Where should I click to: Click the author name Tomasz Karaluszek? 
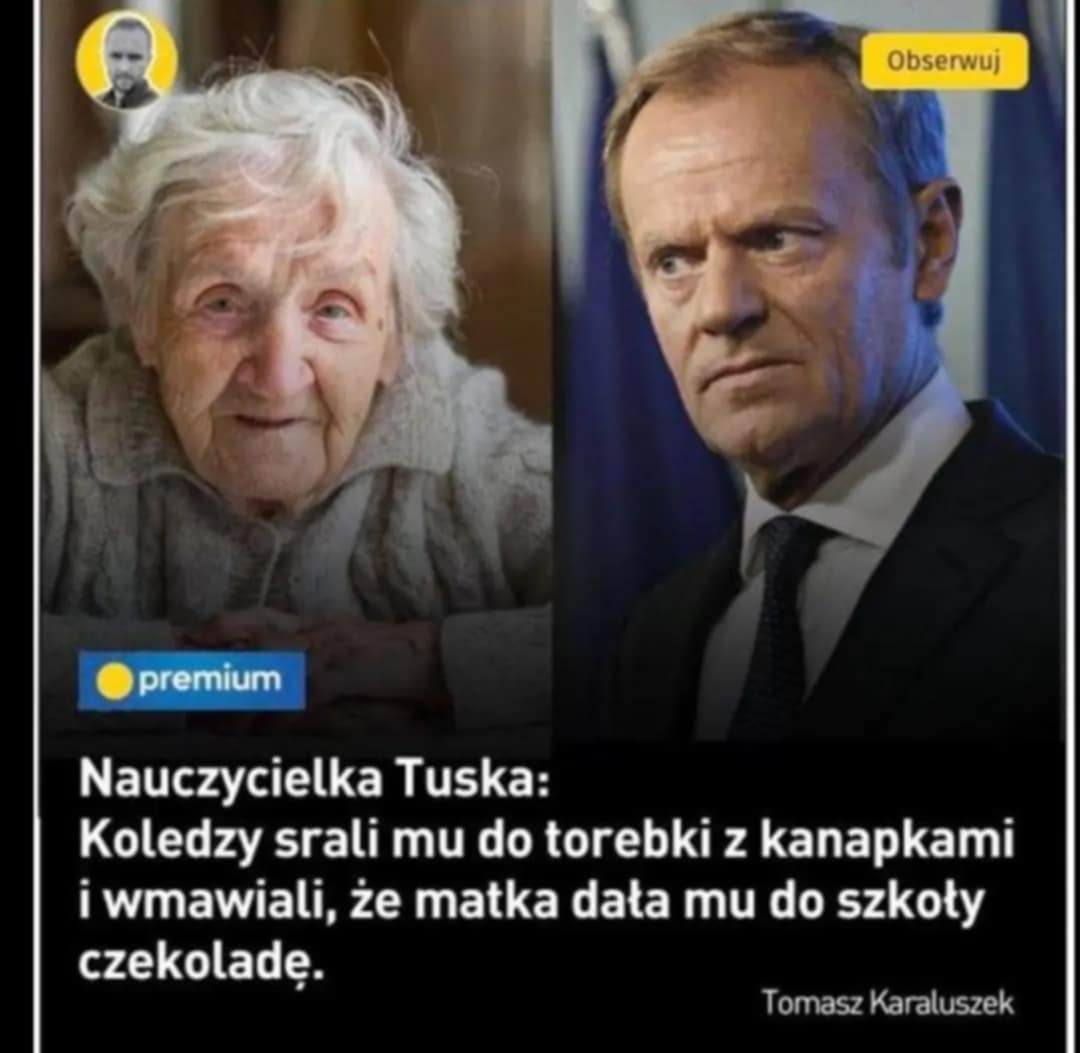point(889,1003)
